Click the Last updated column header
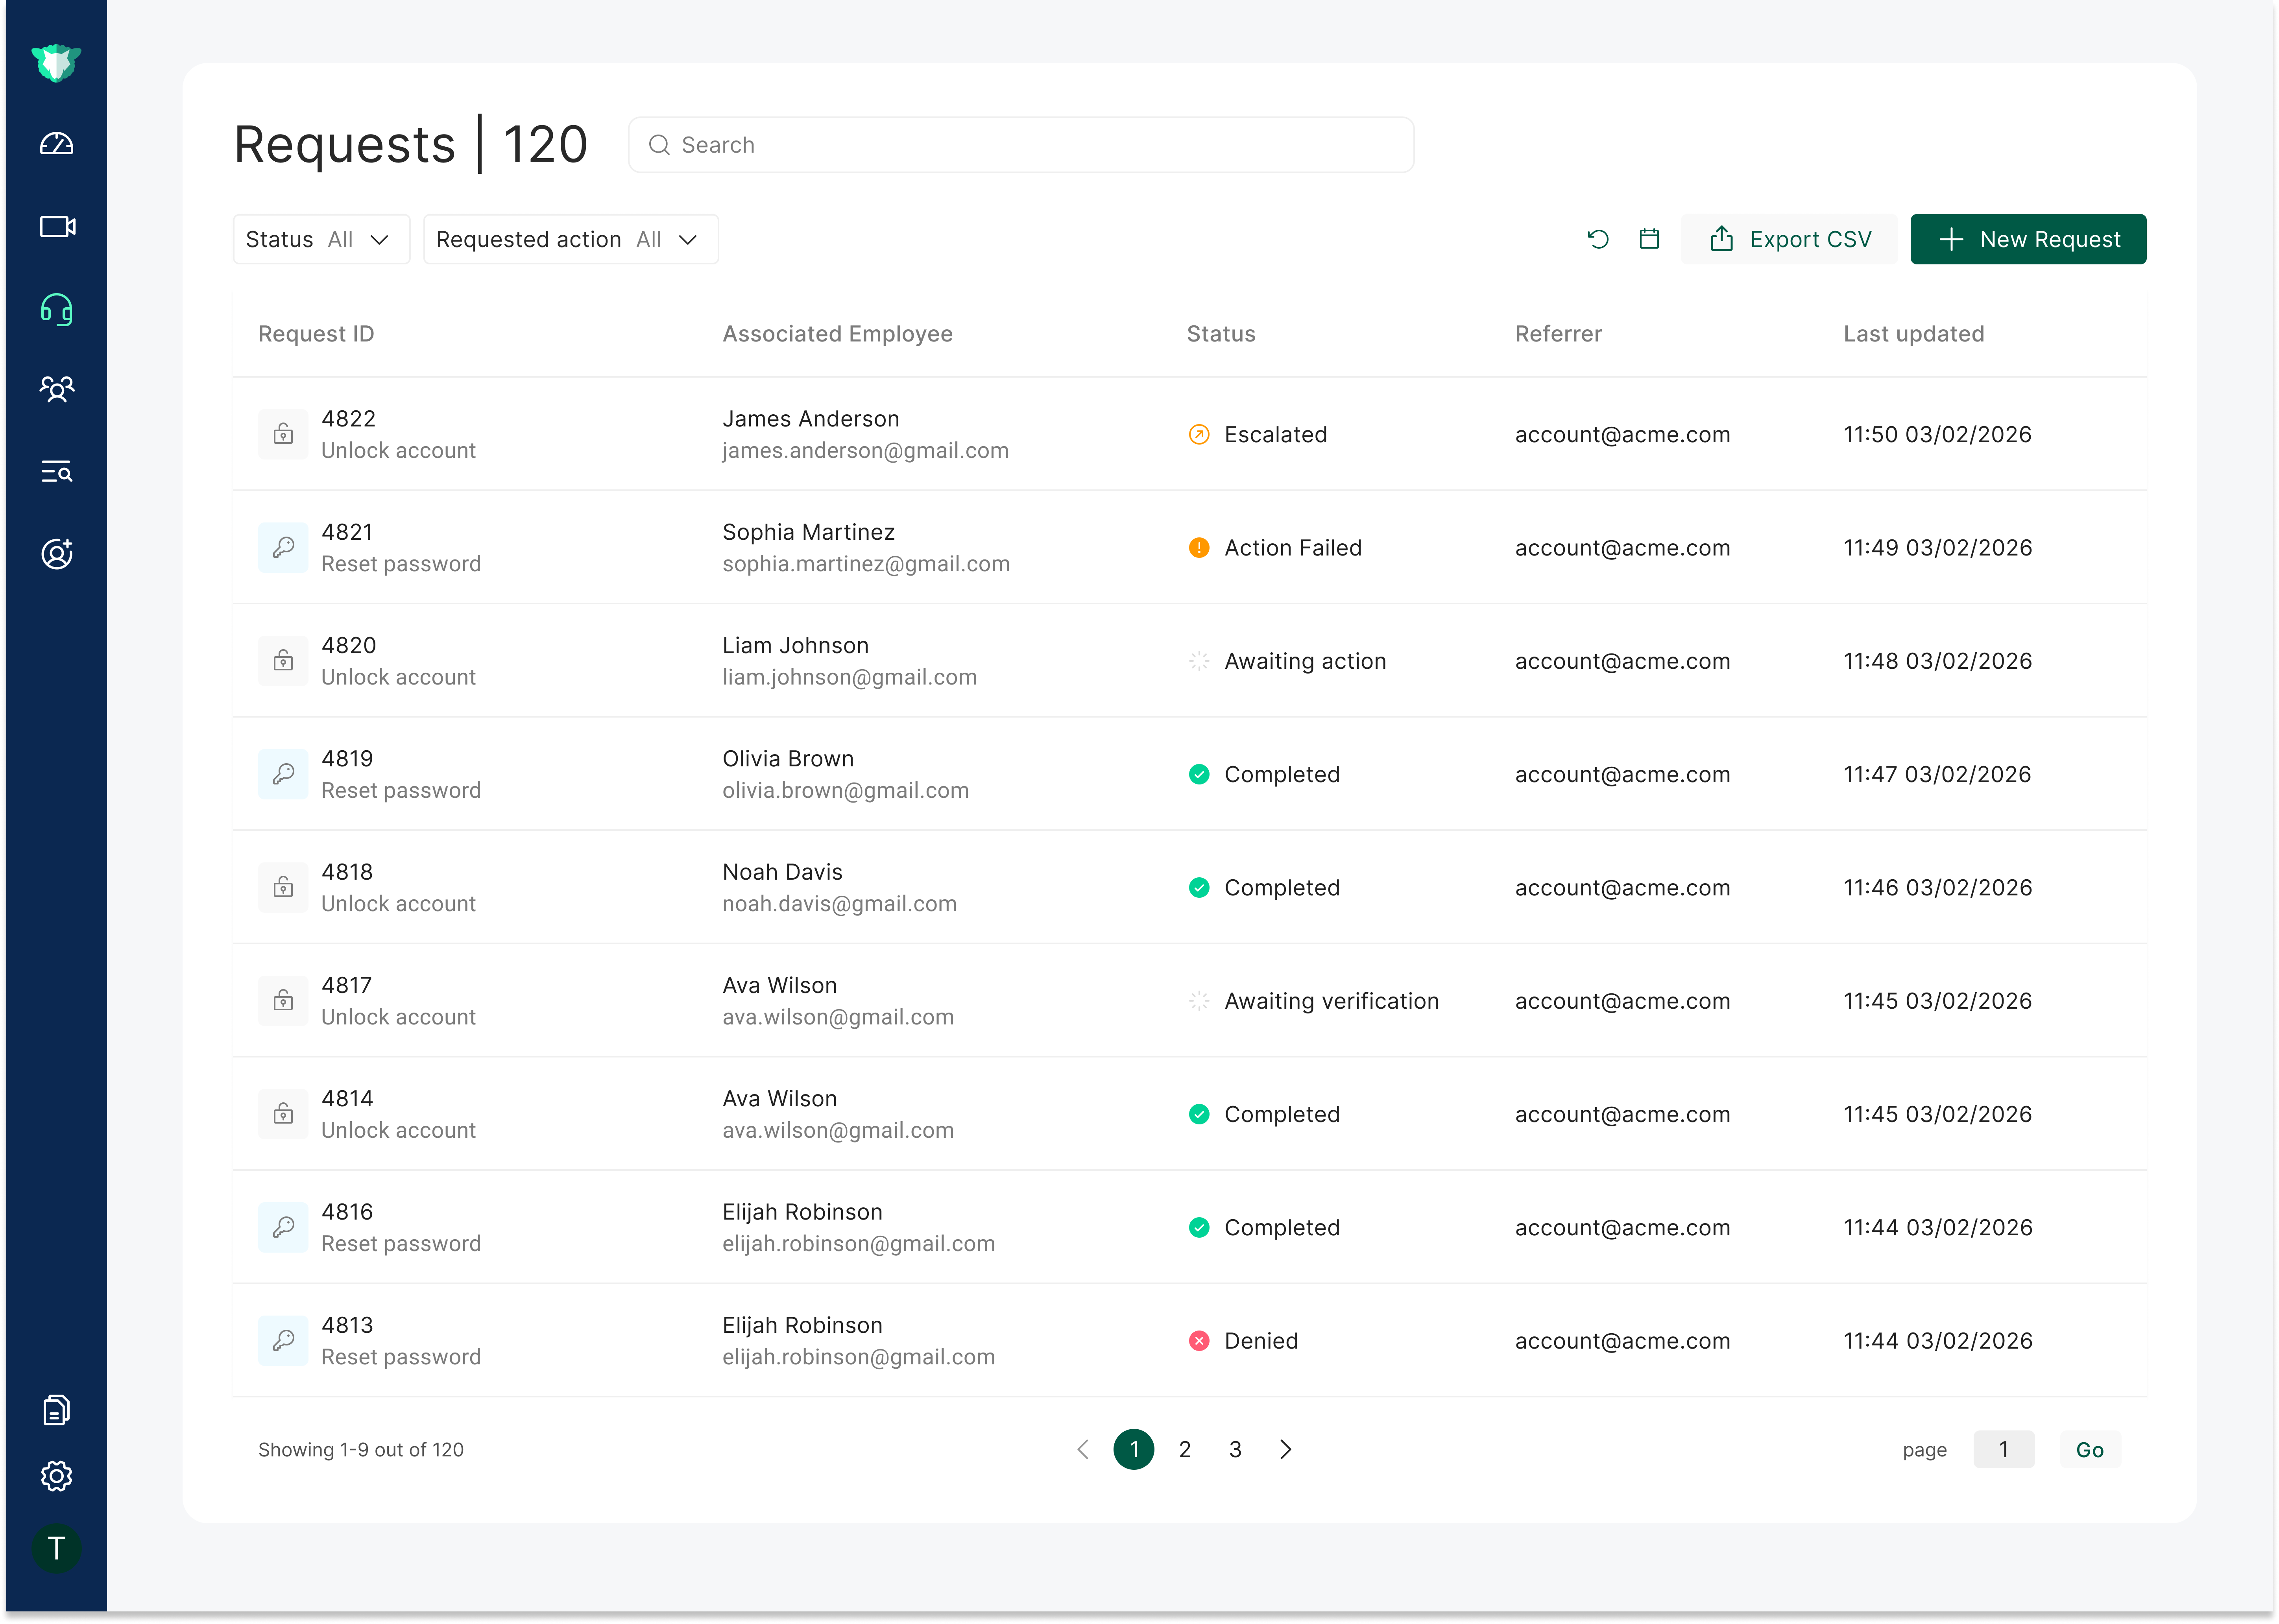Image resolution: width=2279 pixels, height=1624 pixels. click(x=1914, y=334)
